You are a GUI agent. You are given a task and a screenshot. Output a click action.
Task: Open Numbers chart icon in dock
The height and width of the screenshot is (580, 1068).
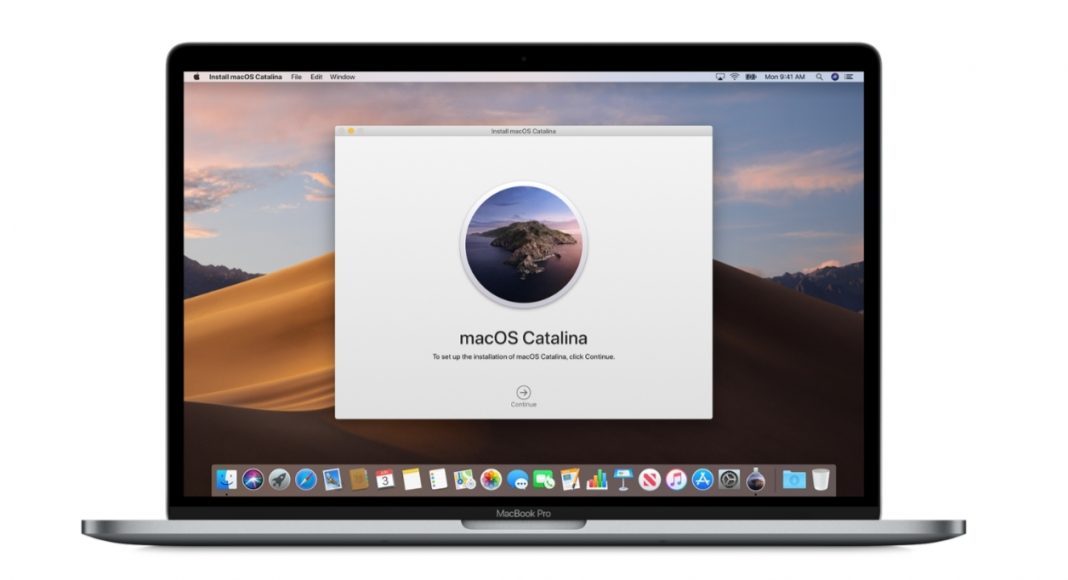pos(597,480)
